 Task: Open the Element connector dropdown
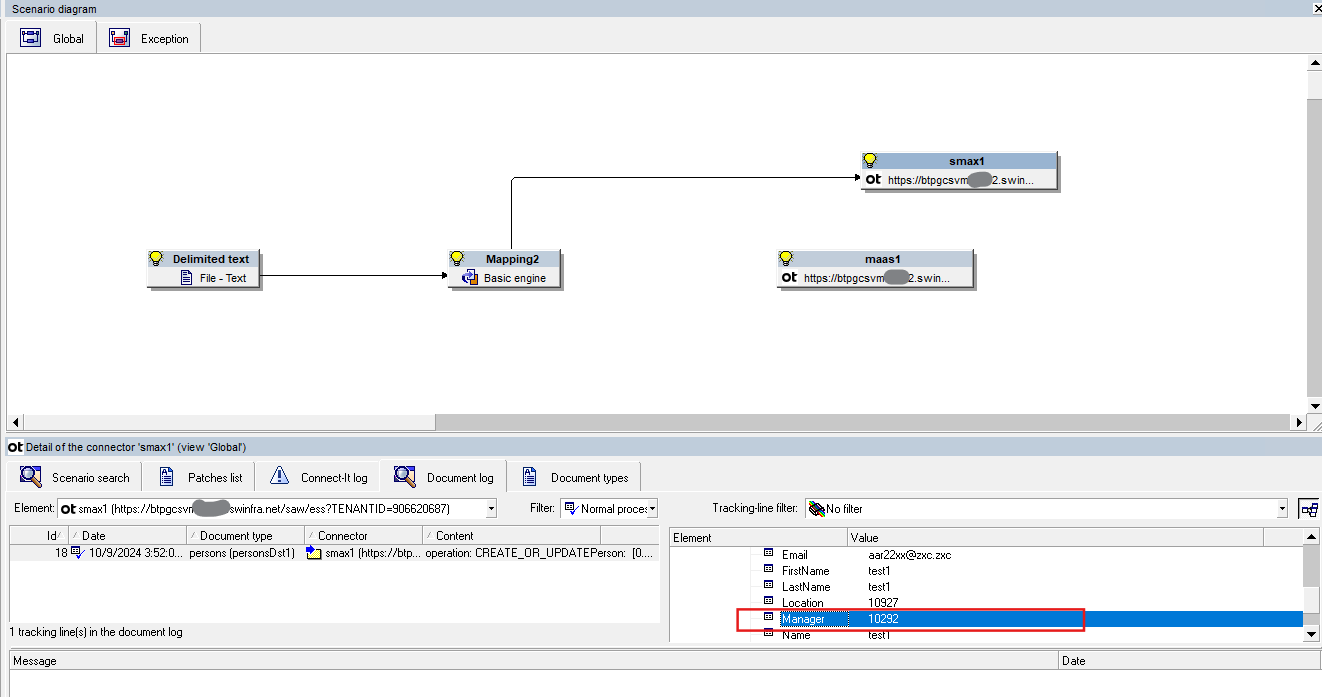[x=489, y=508]
